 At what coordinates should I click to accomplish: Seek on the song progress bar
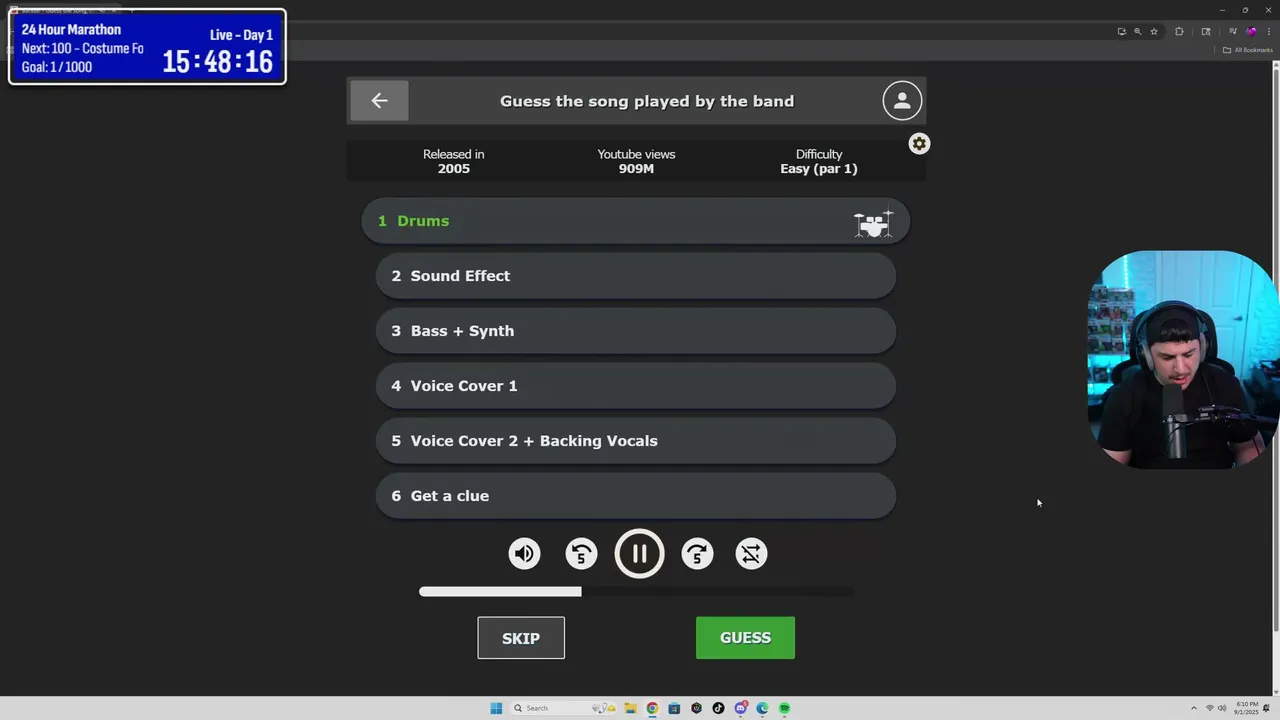636,592
